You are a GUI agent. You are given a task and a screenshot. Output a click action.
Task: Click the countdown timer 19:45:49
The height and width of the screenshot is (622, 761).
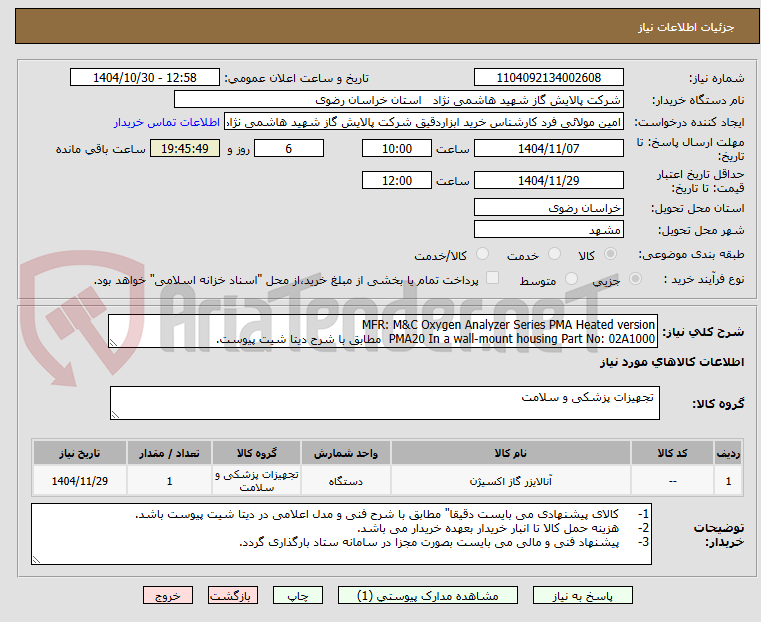pos(185,148)
